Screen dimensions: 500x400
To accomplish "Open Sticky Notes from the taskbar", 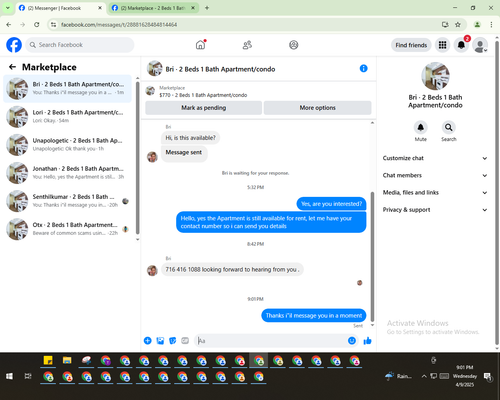I will coord(48,360).
